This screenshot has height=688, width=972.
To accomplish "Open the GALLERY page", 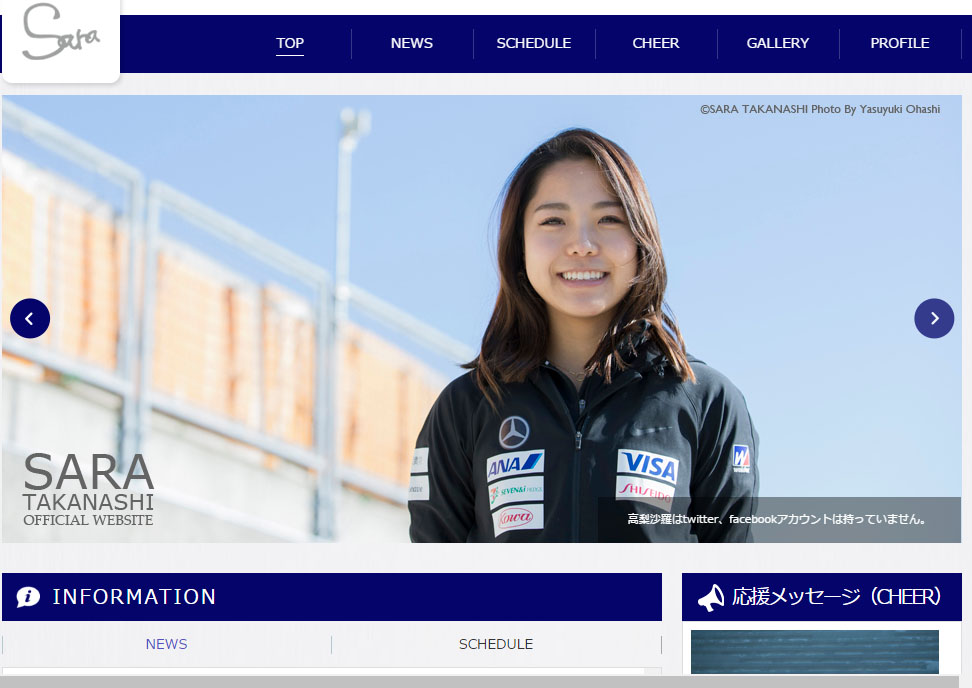I will [777, 43].
